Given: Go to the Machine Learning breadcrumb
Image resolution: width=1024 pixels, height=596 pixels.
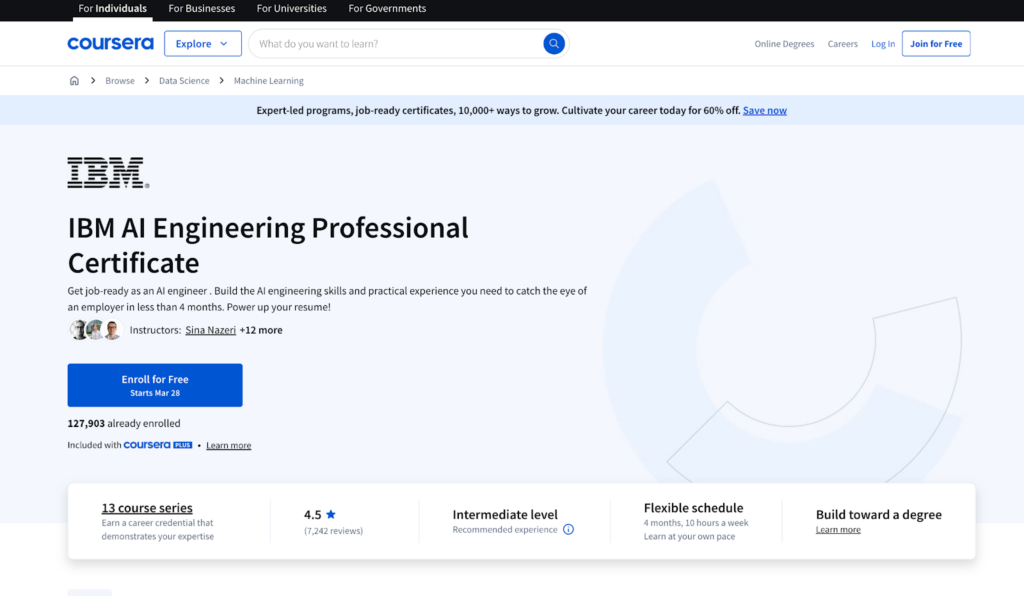Looking at the screenshot, I should (x=268, y=80).
